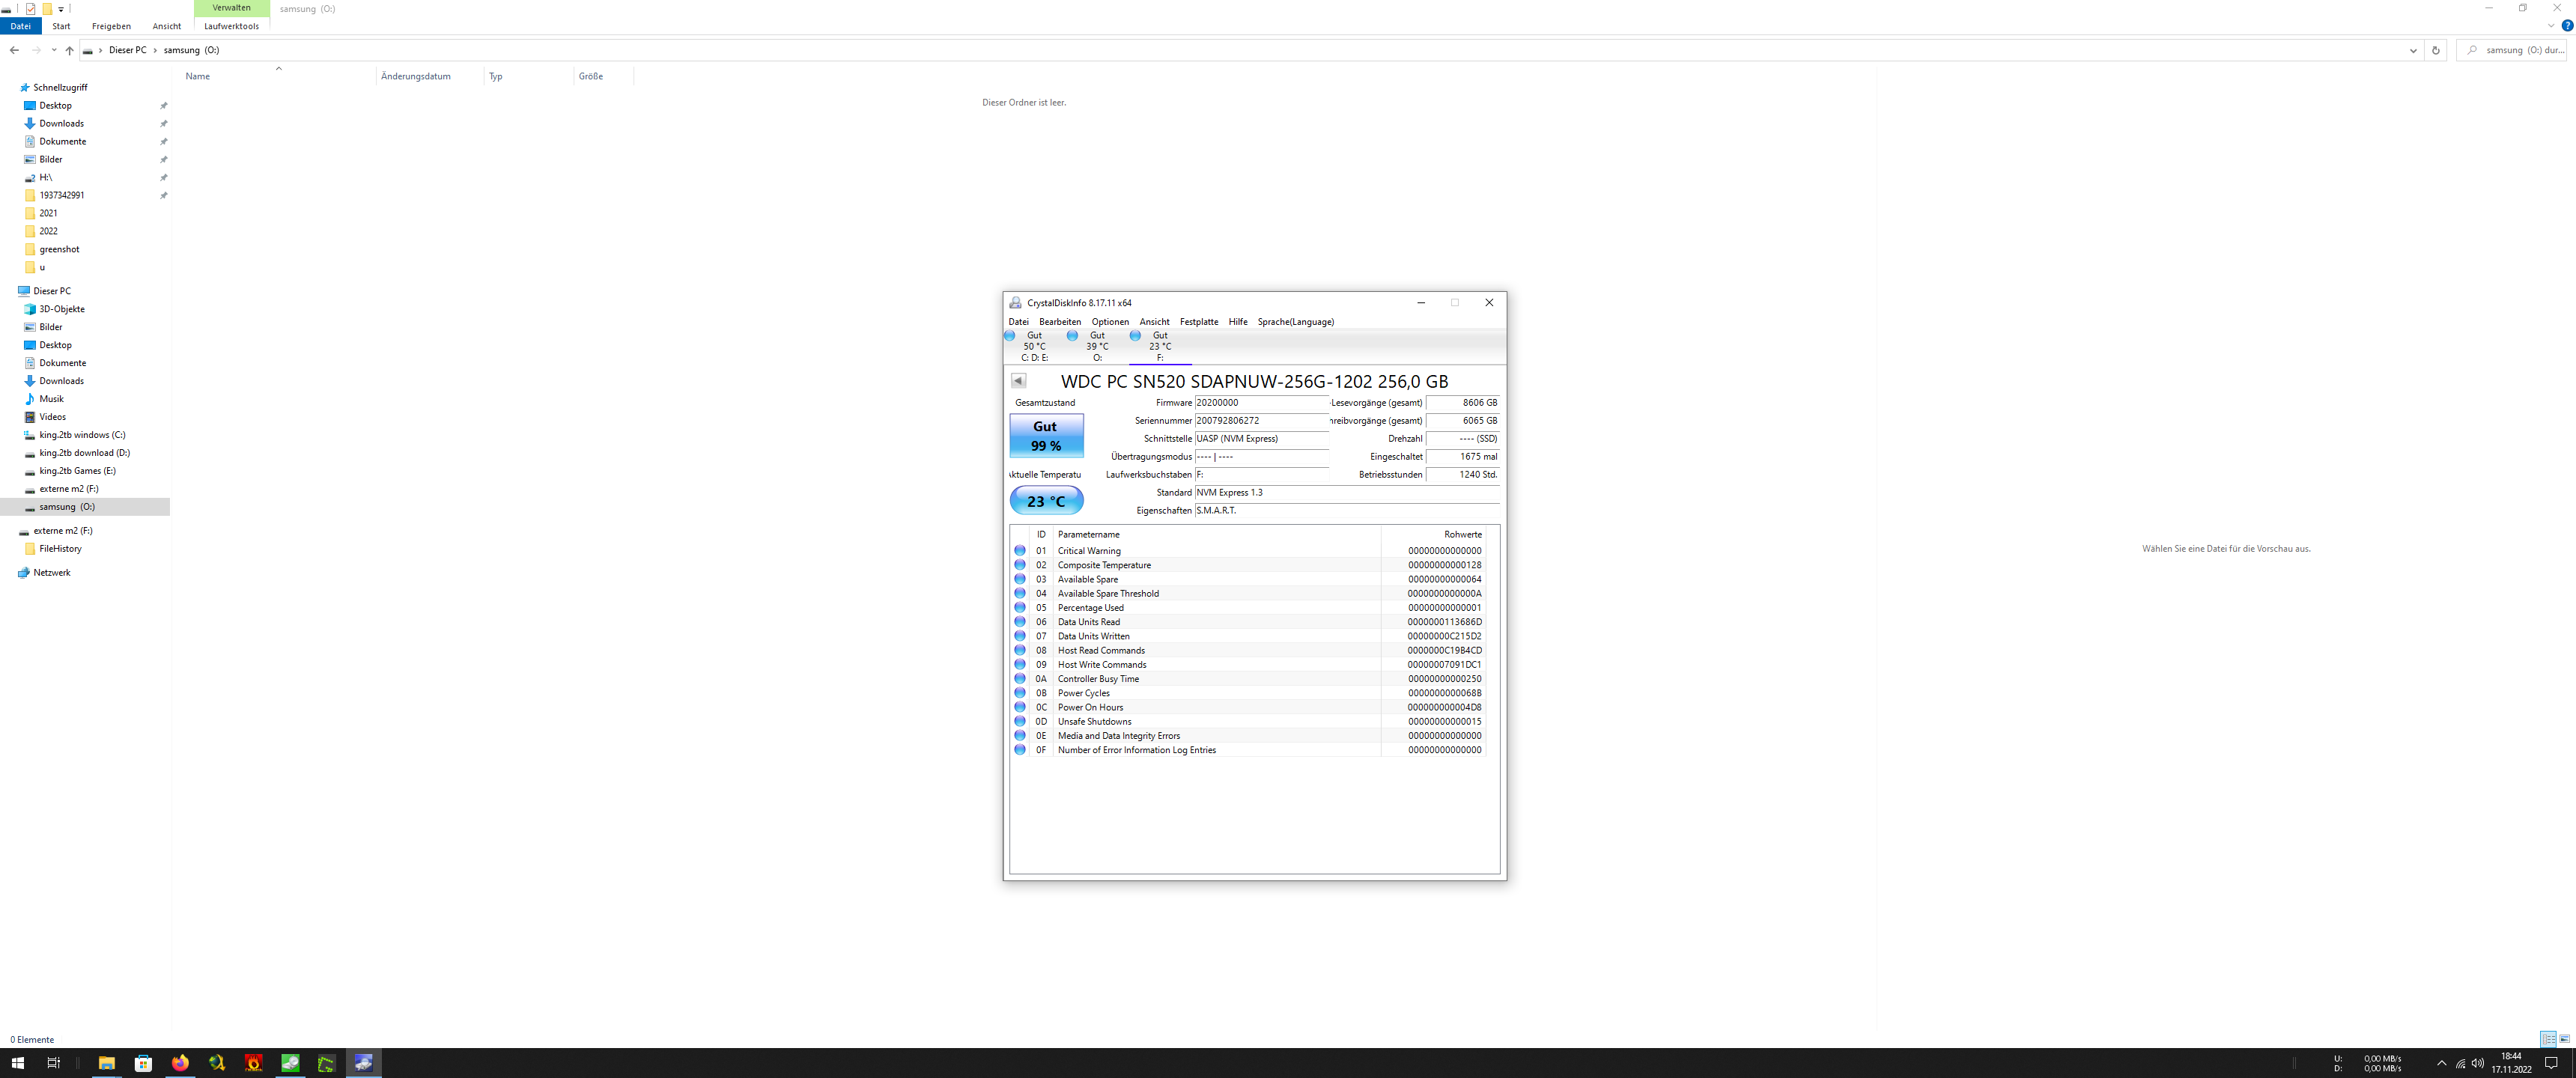Click the previous disk arrow button
The width and height of the screenshot is (2576, 1078).
(x=1018, y=380)
